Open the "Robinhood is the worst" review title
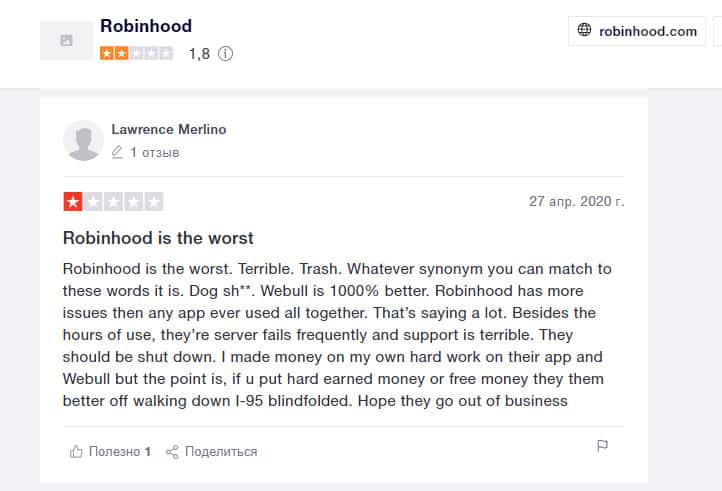Viewport: 722px width, 491px height. pyautogui.click(x=158, y=238)
